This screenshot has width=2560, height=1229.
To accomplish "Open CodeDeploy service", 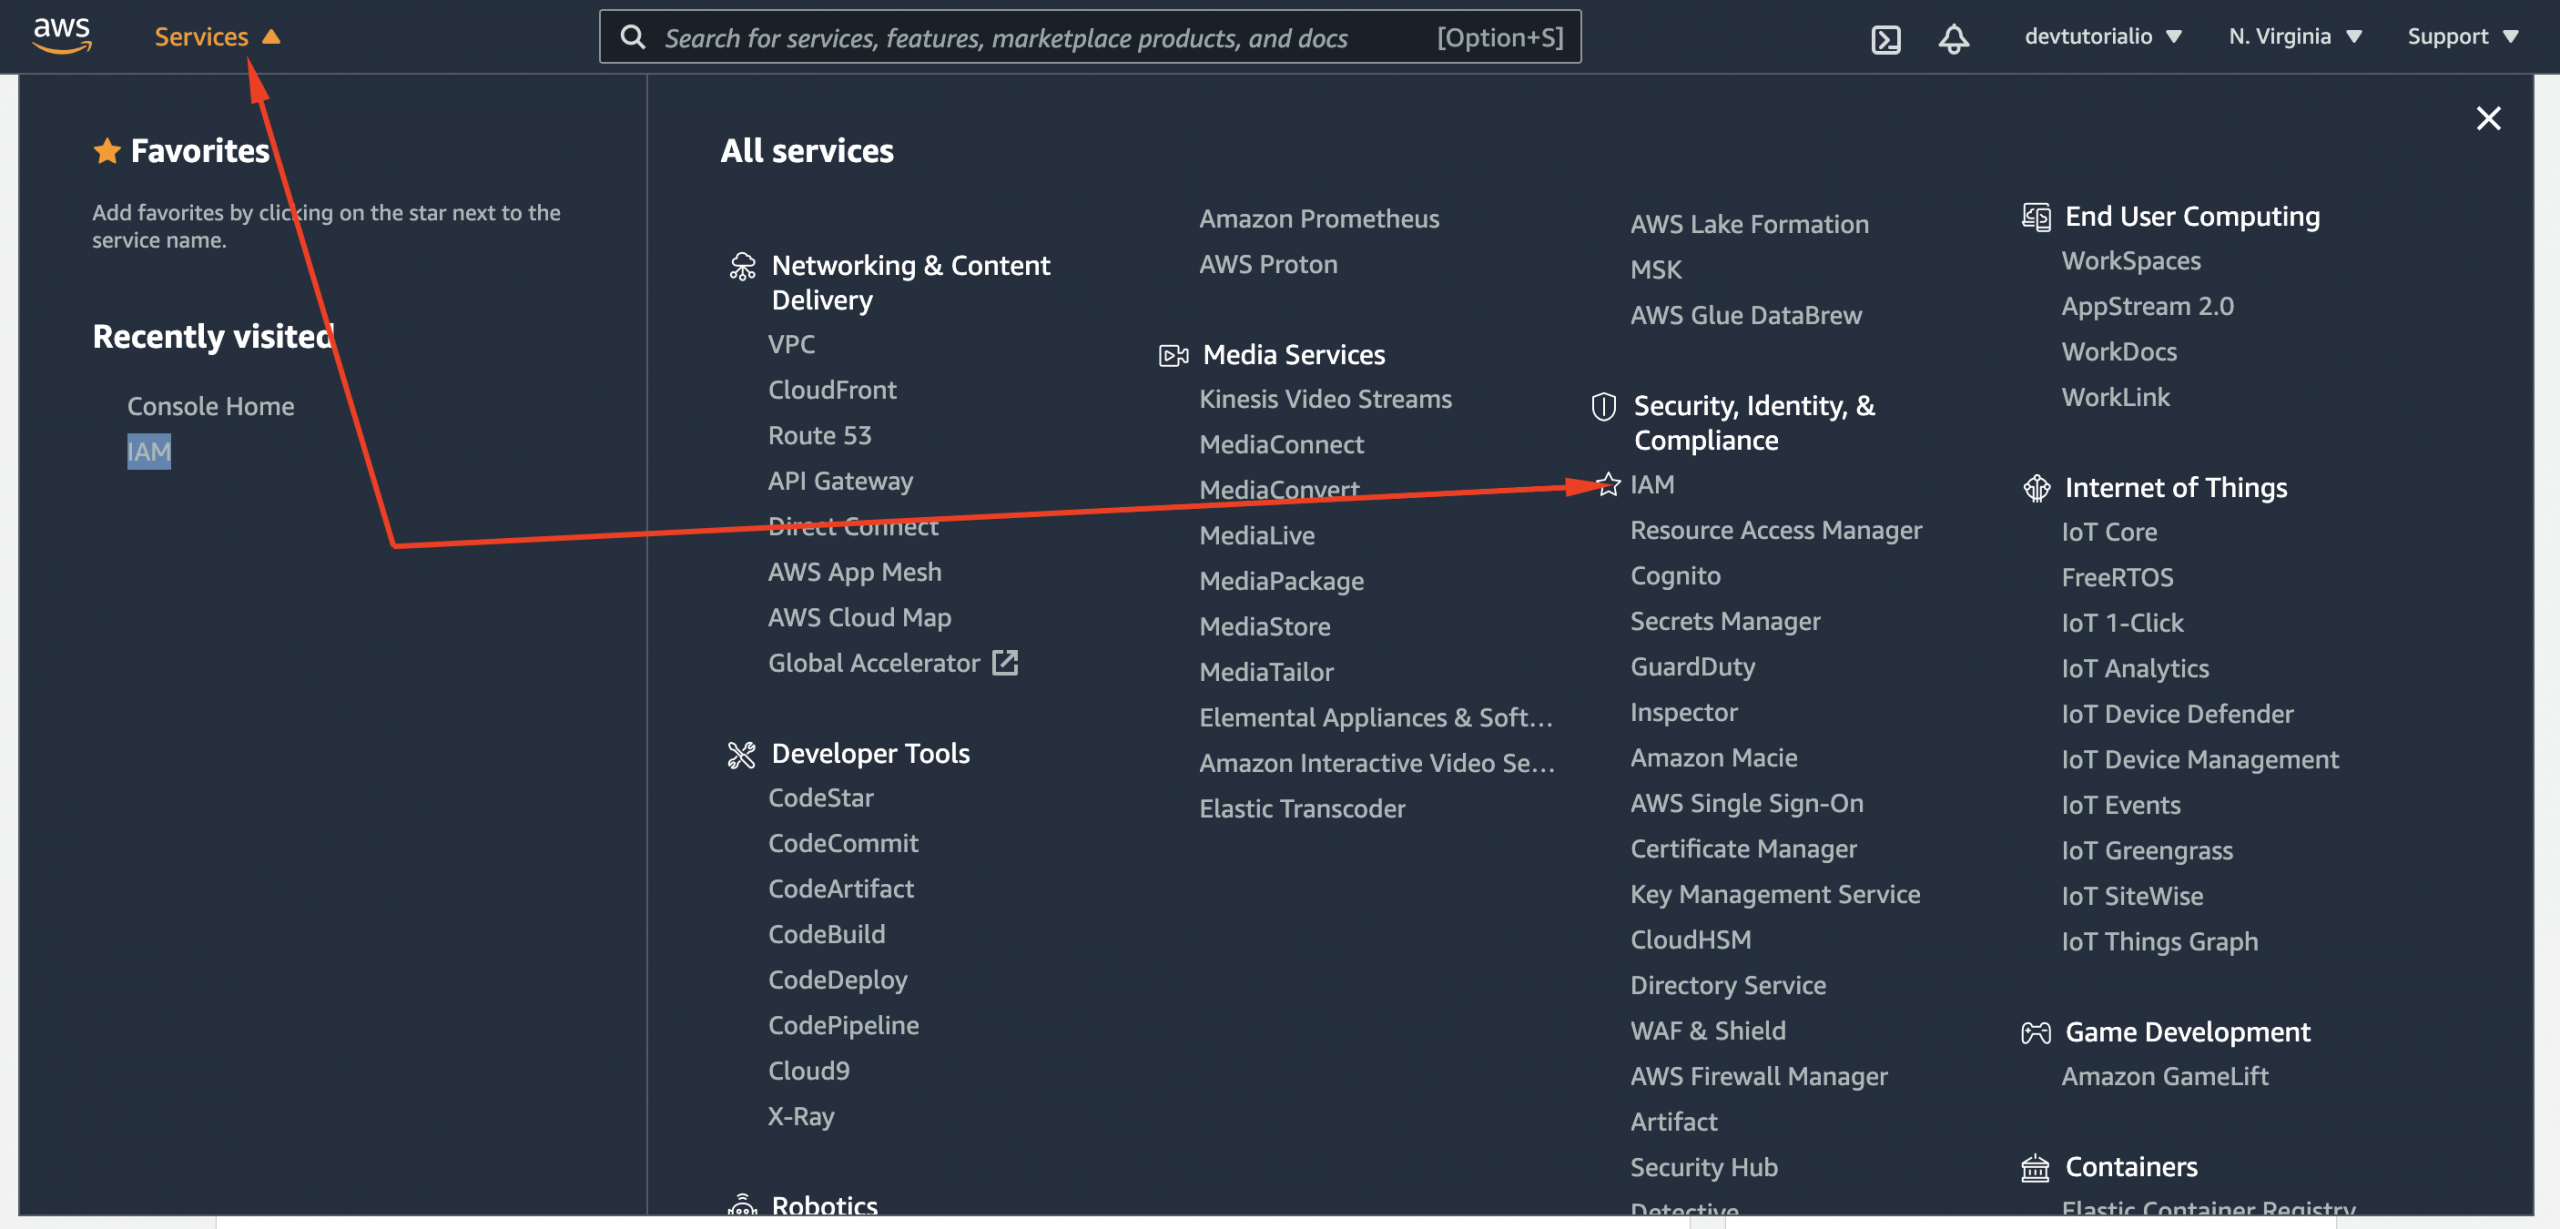I will point(837,980).
